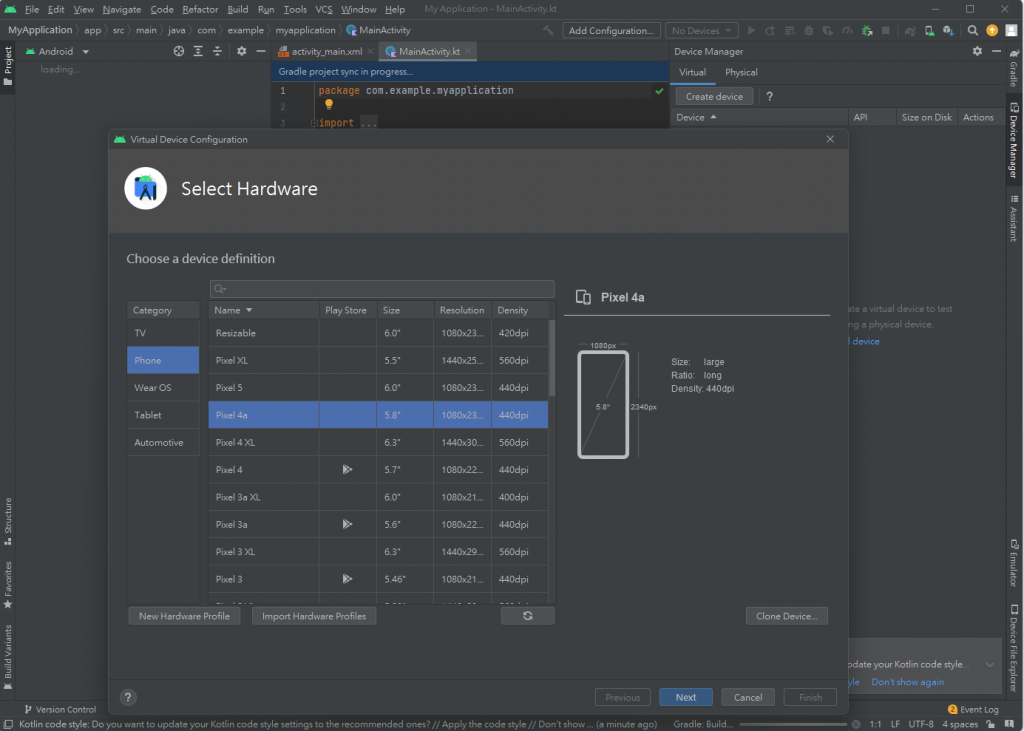Click the orange update notification icon

click(992, 31)
